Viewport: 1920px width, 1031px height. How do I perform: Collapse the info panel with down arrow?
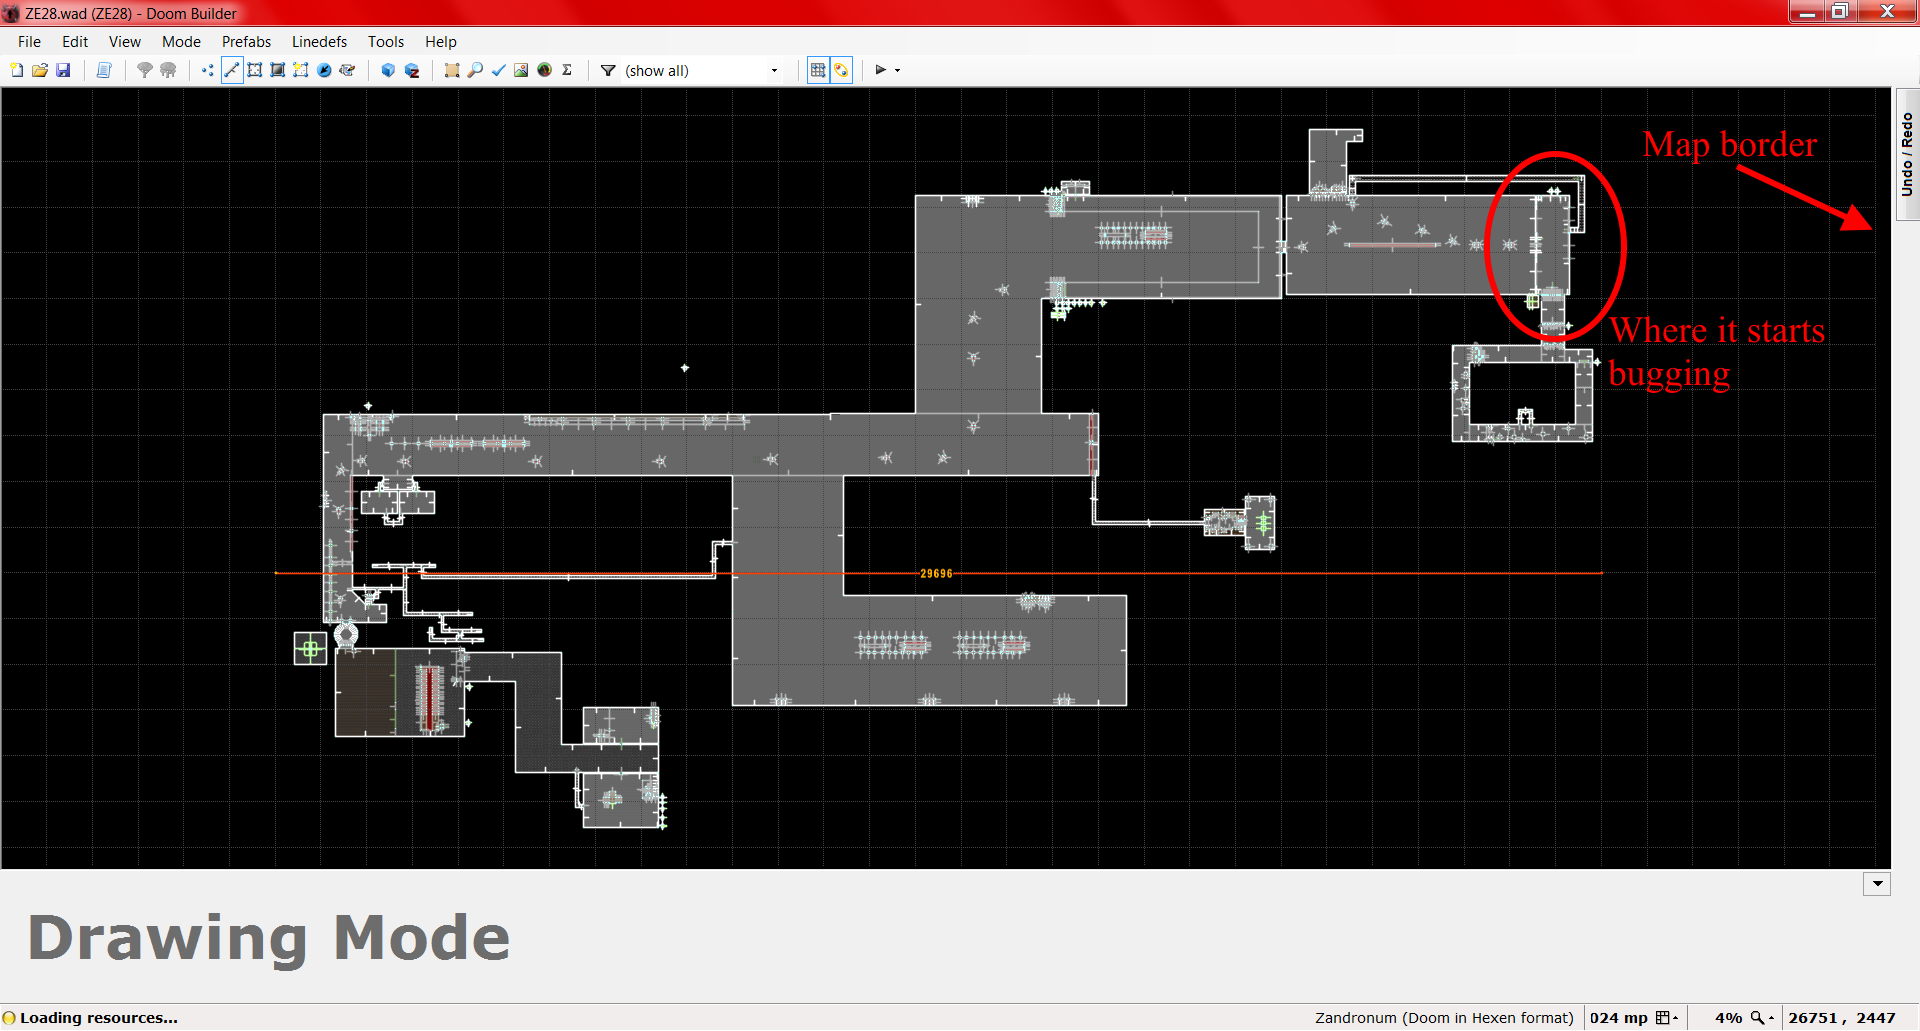coord(1877,884)
